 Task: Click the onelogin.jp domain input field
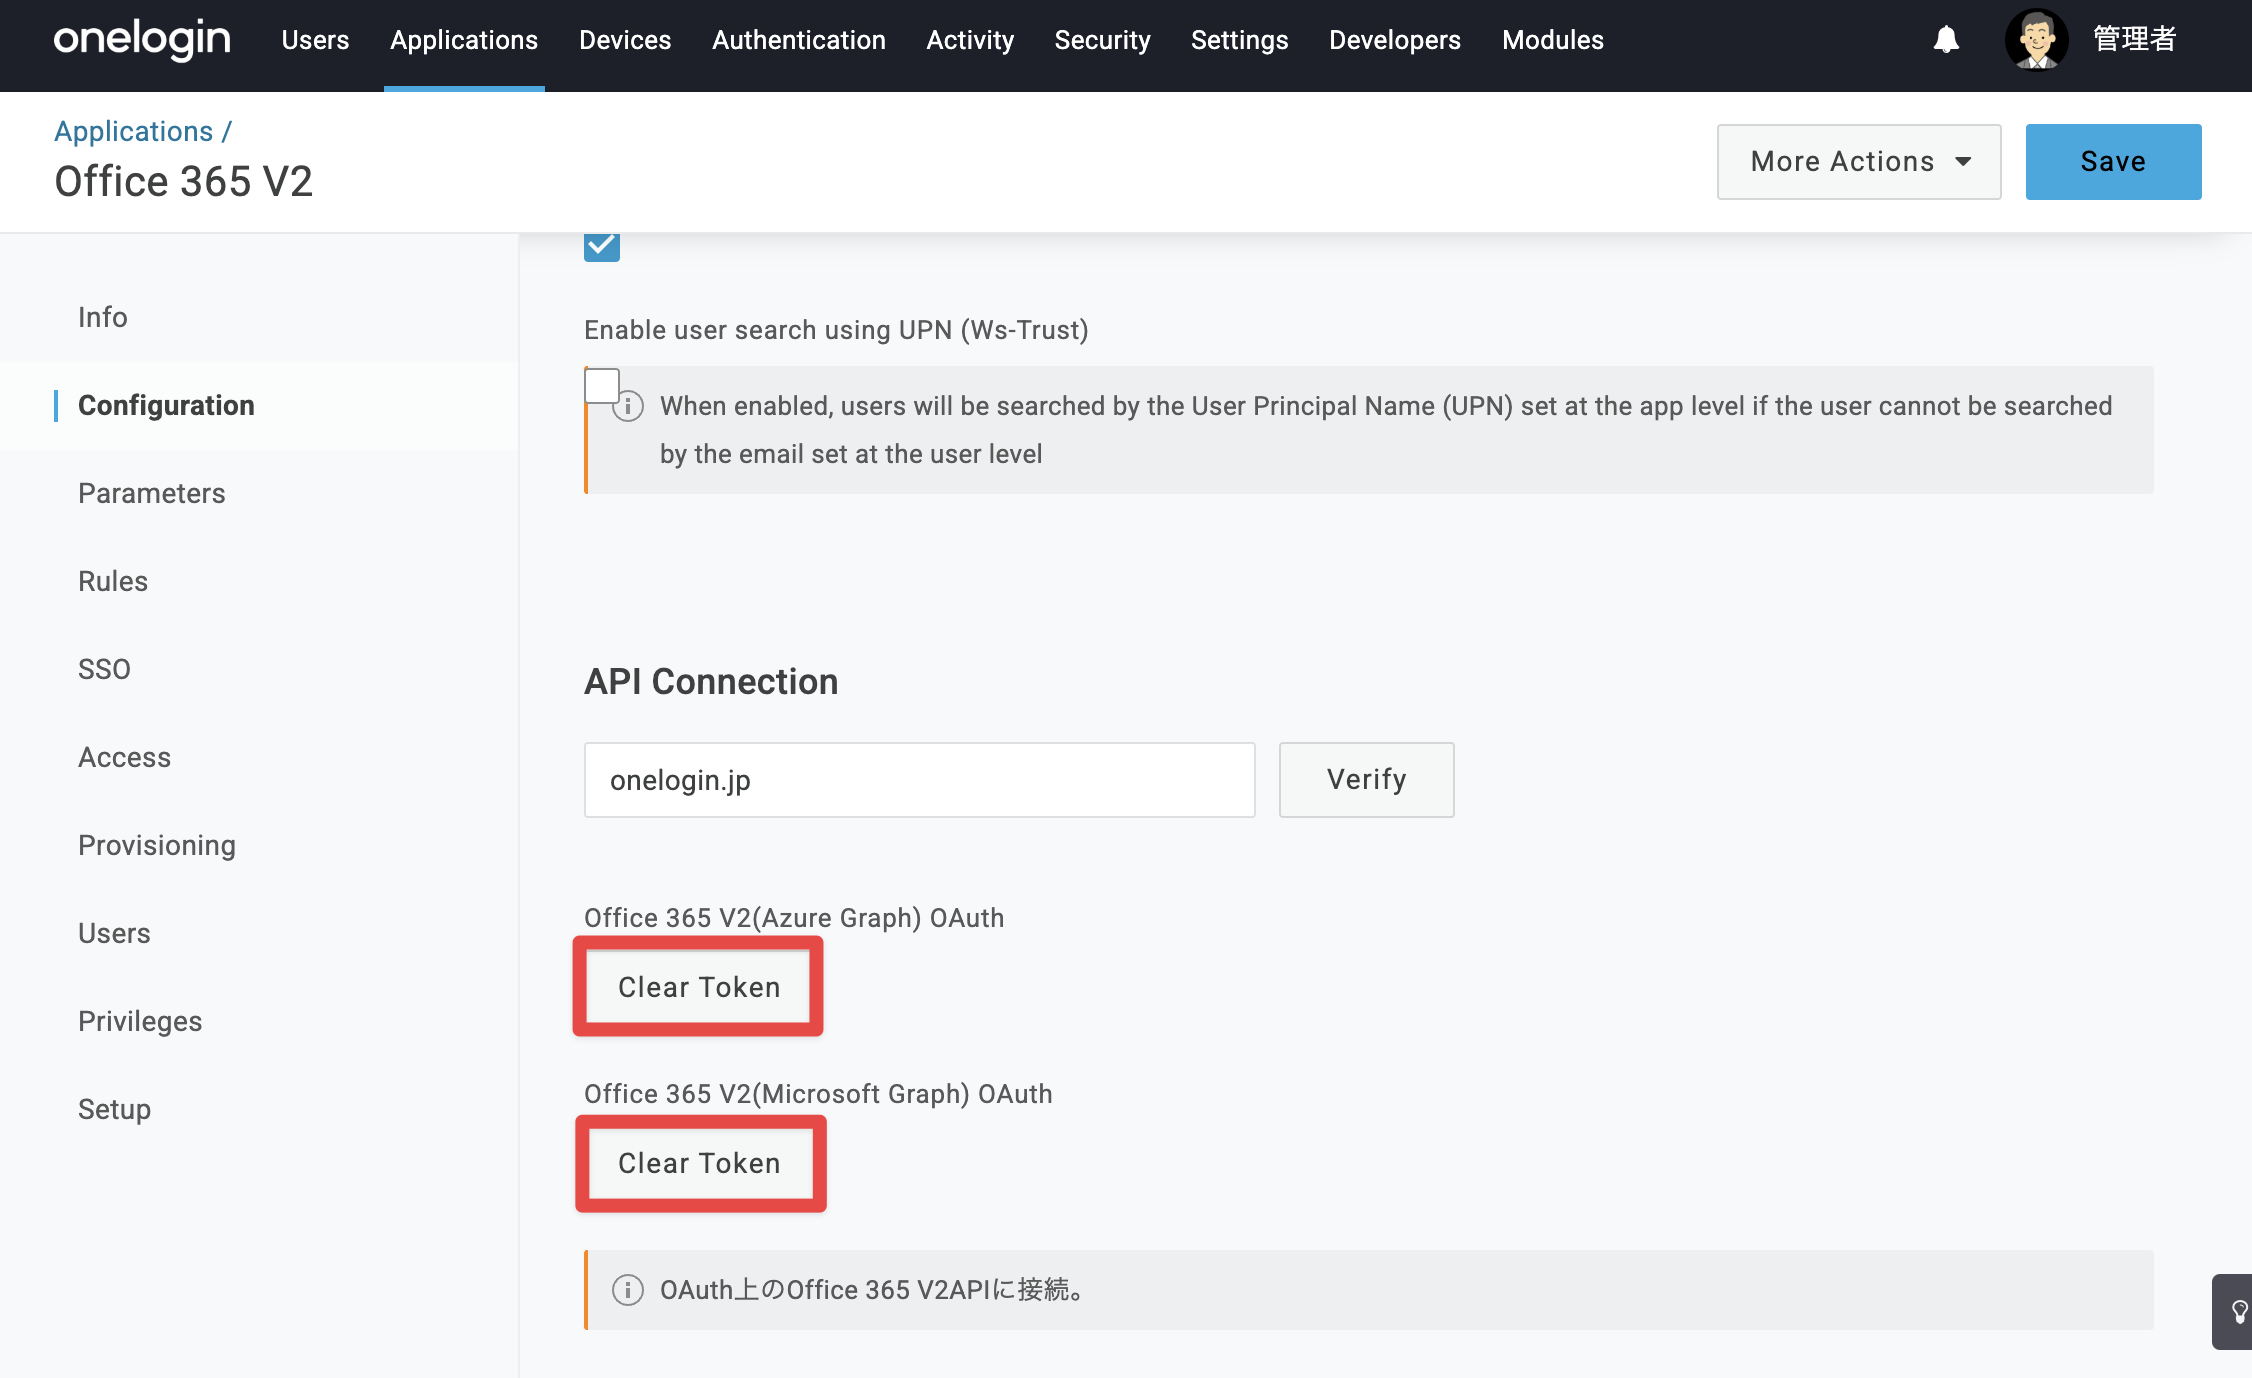pyautogui.click(x=920, y=780)
